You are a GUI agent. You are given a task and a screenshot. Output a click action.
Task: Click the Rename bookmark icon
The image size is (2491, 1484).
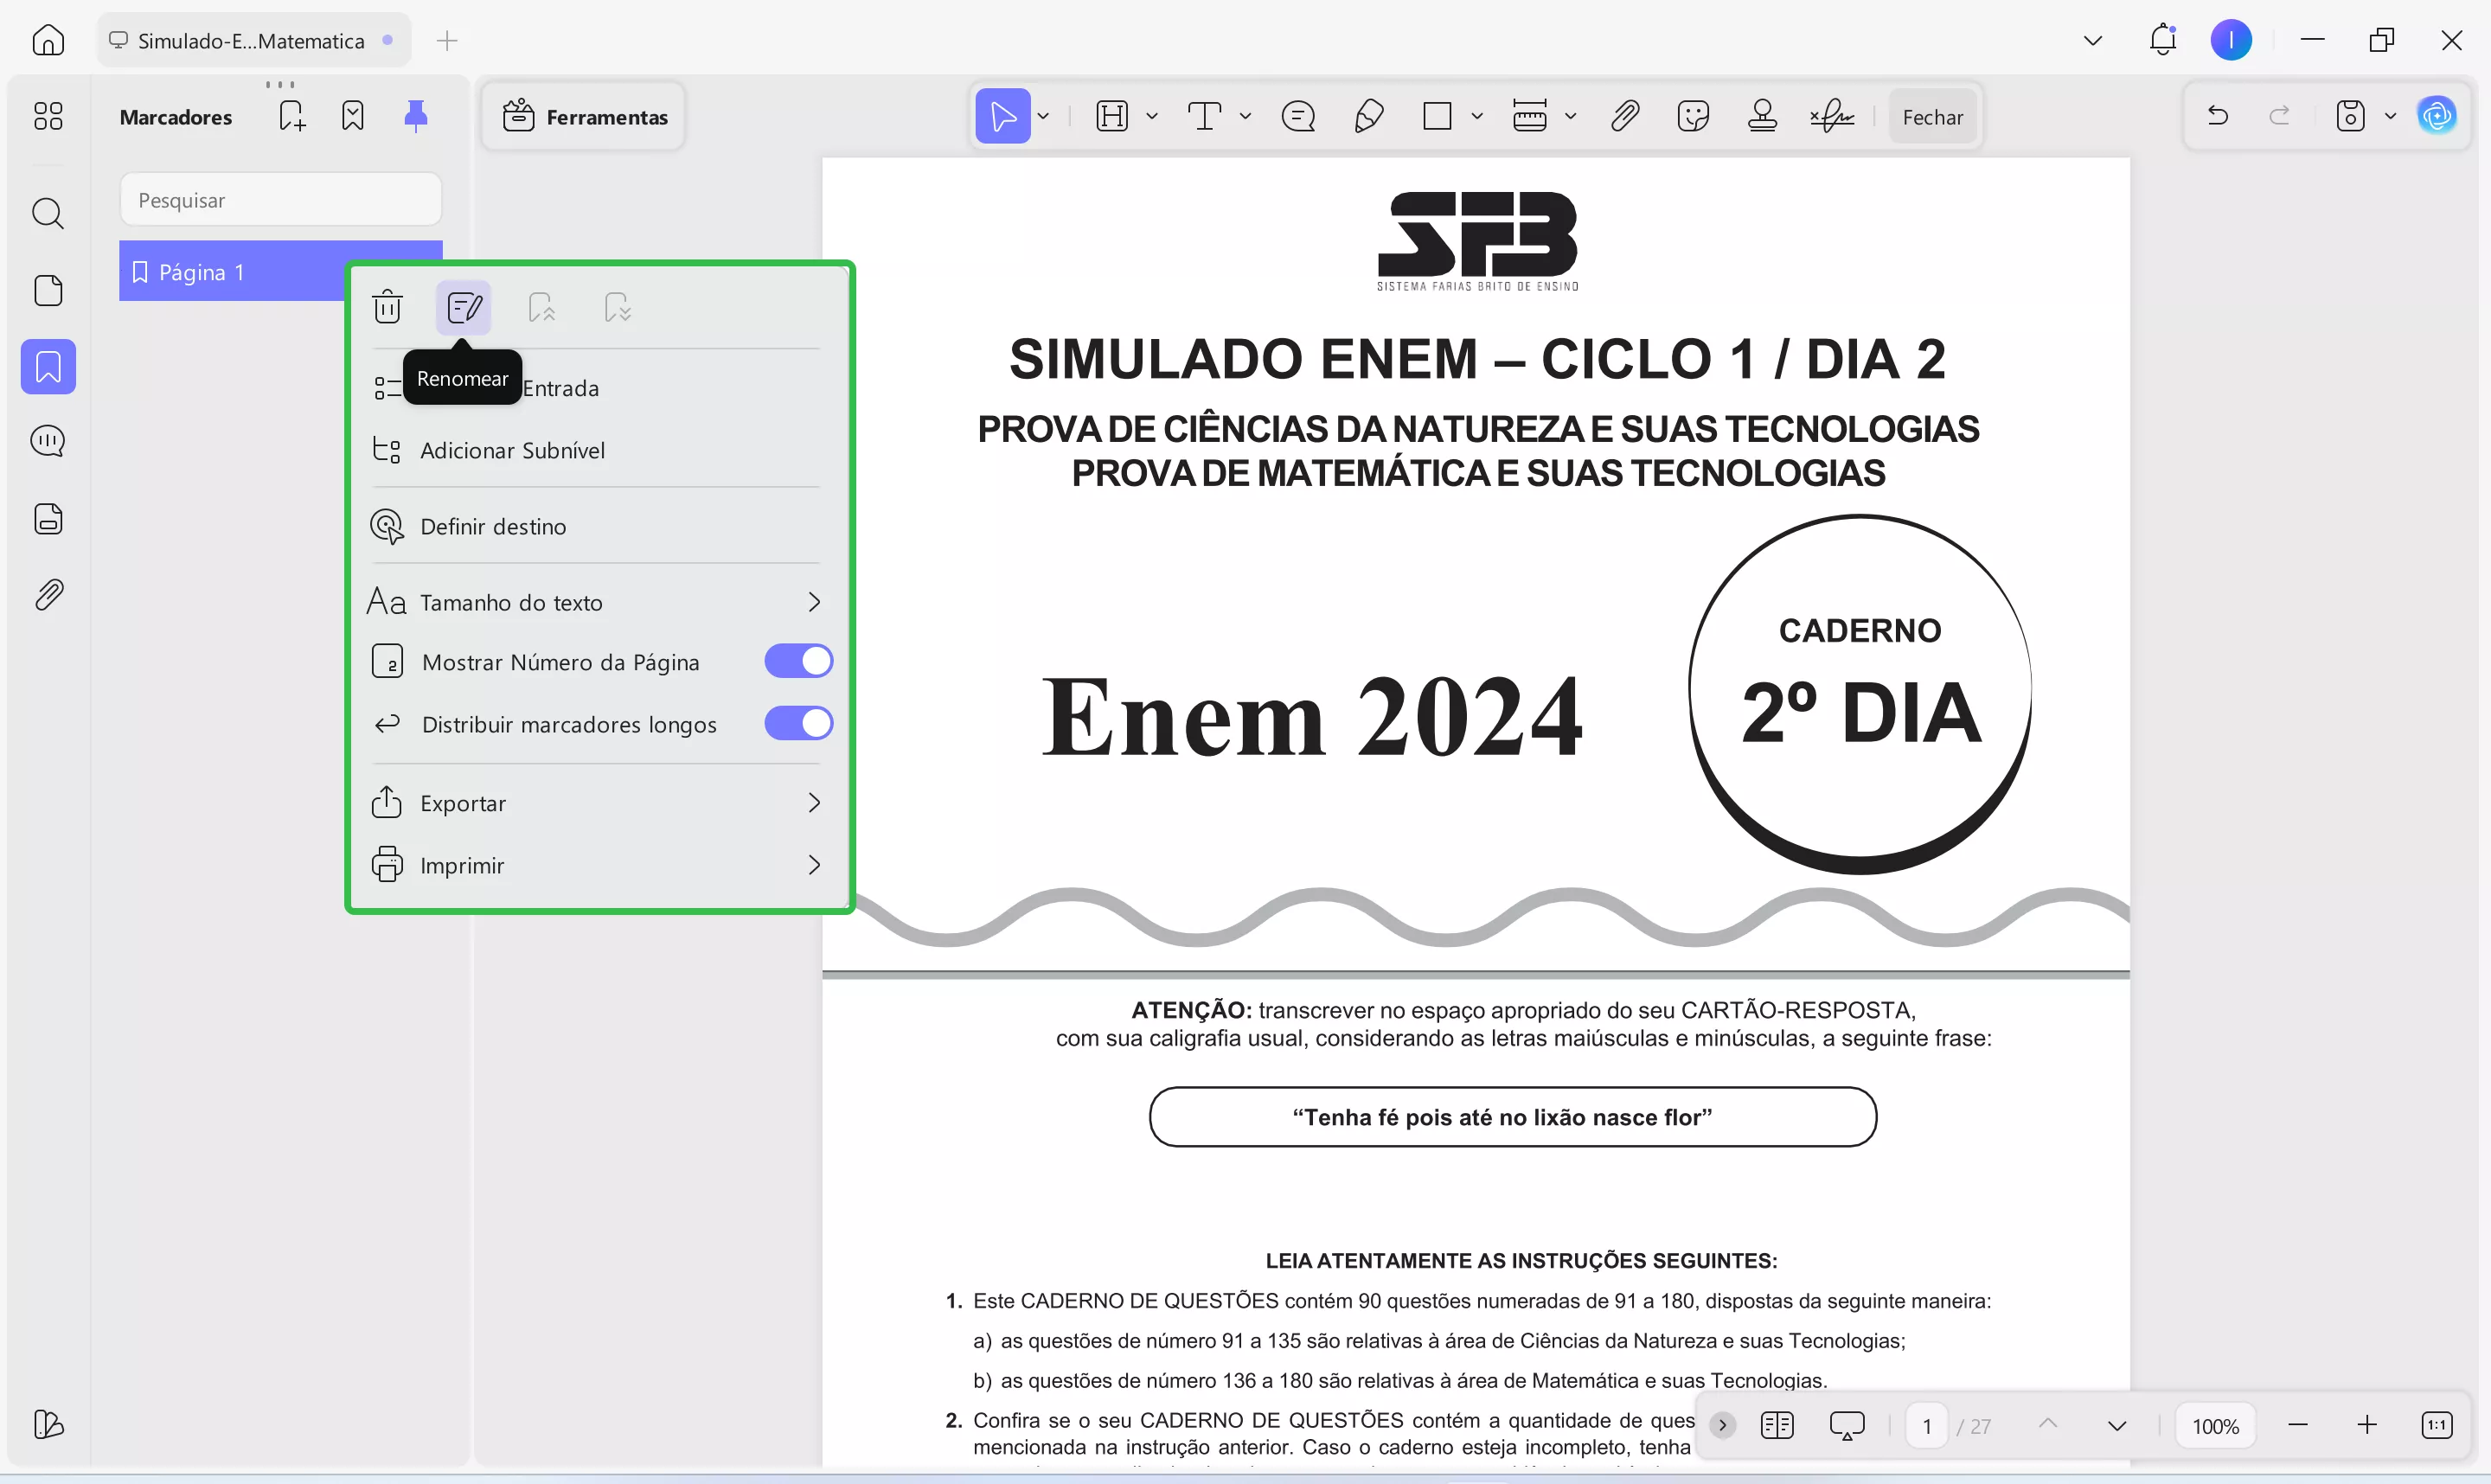[463, 307]
